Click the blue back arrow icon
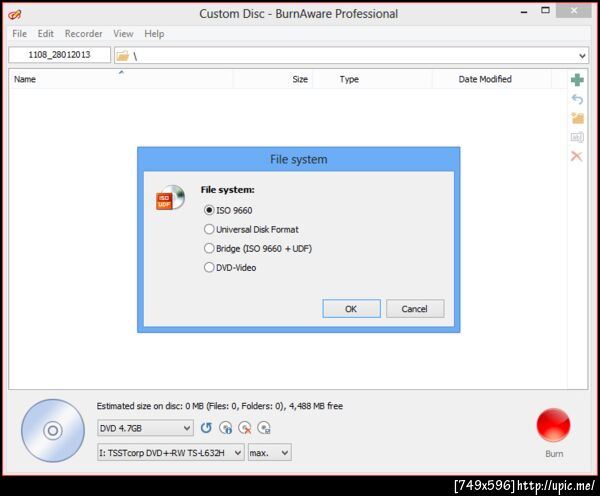600x496 pixels. (577, 100)
